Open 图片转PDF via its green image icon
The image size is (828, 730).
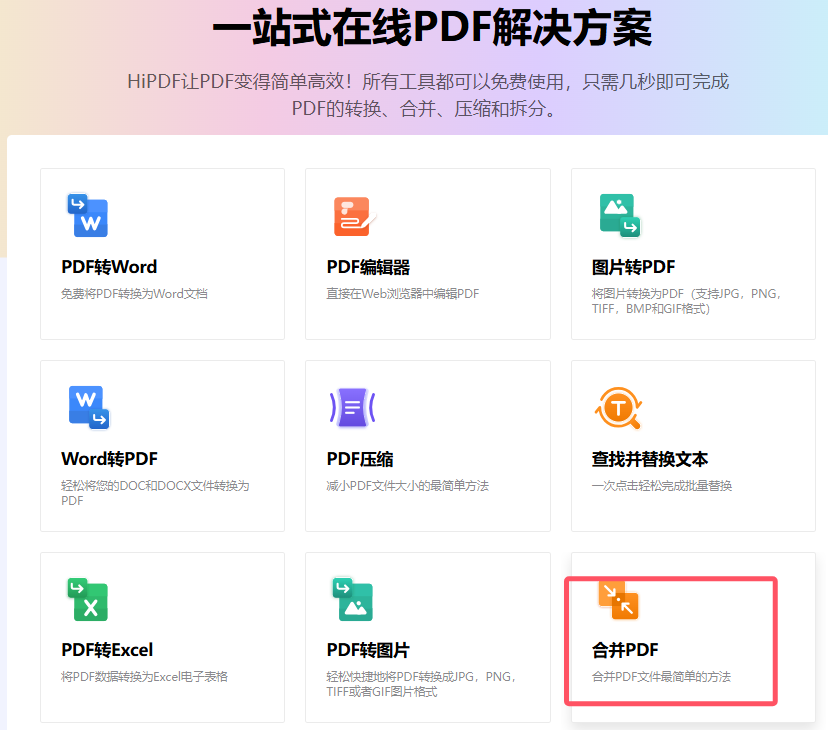coord(618,215)
